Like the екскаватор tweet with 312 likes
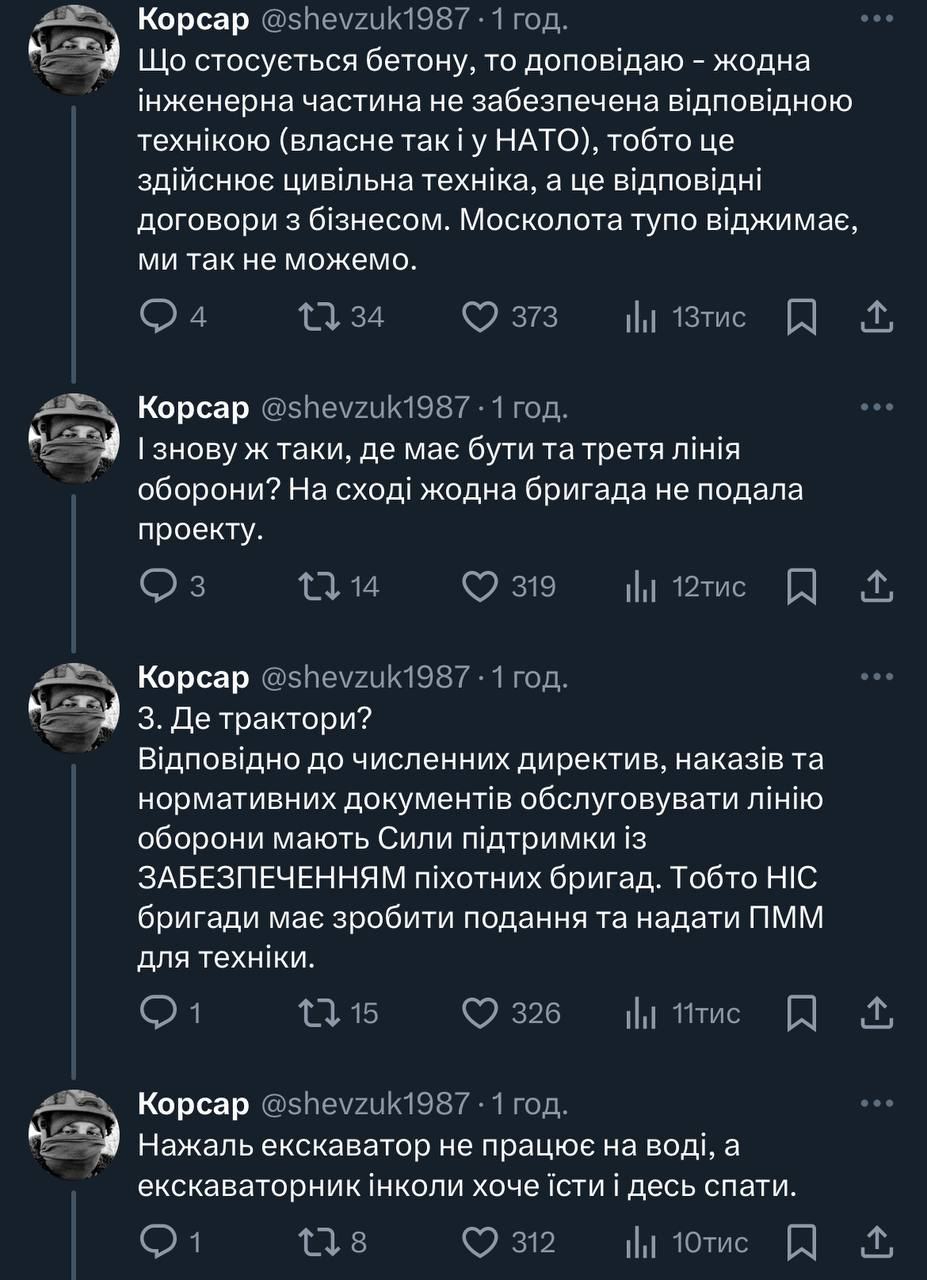The width and height of the screenshot is (927, 1280). 481,1242
